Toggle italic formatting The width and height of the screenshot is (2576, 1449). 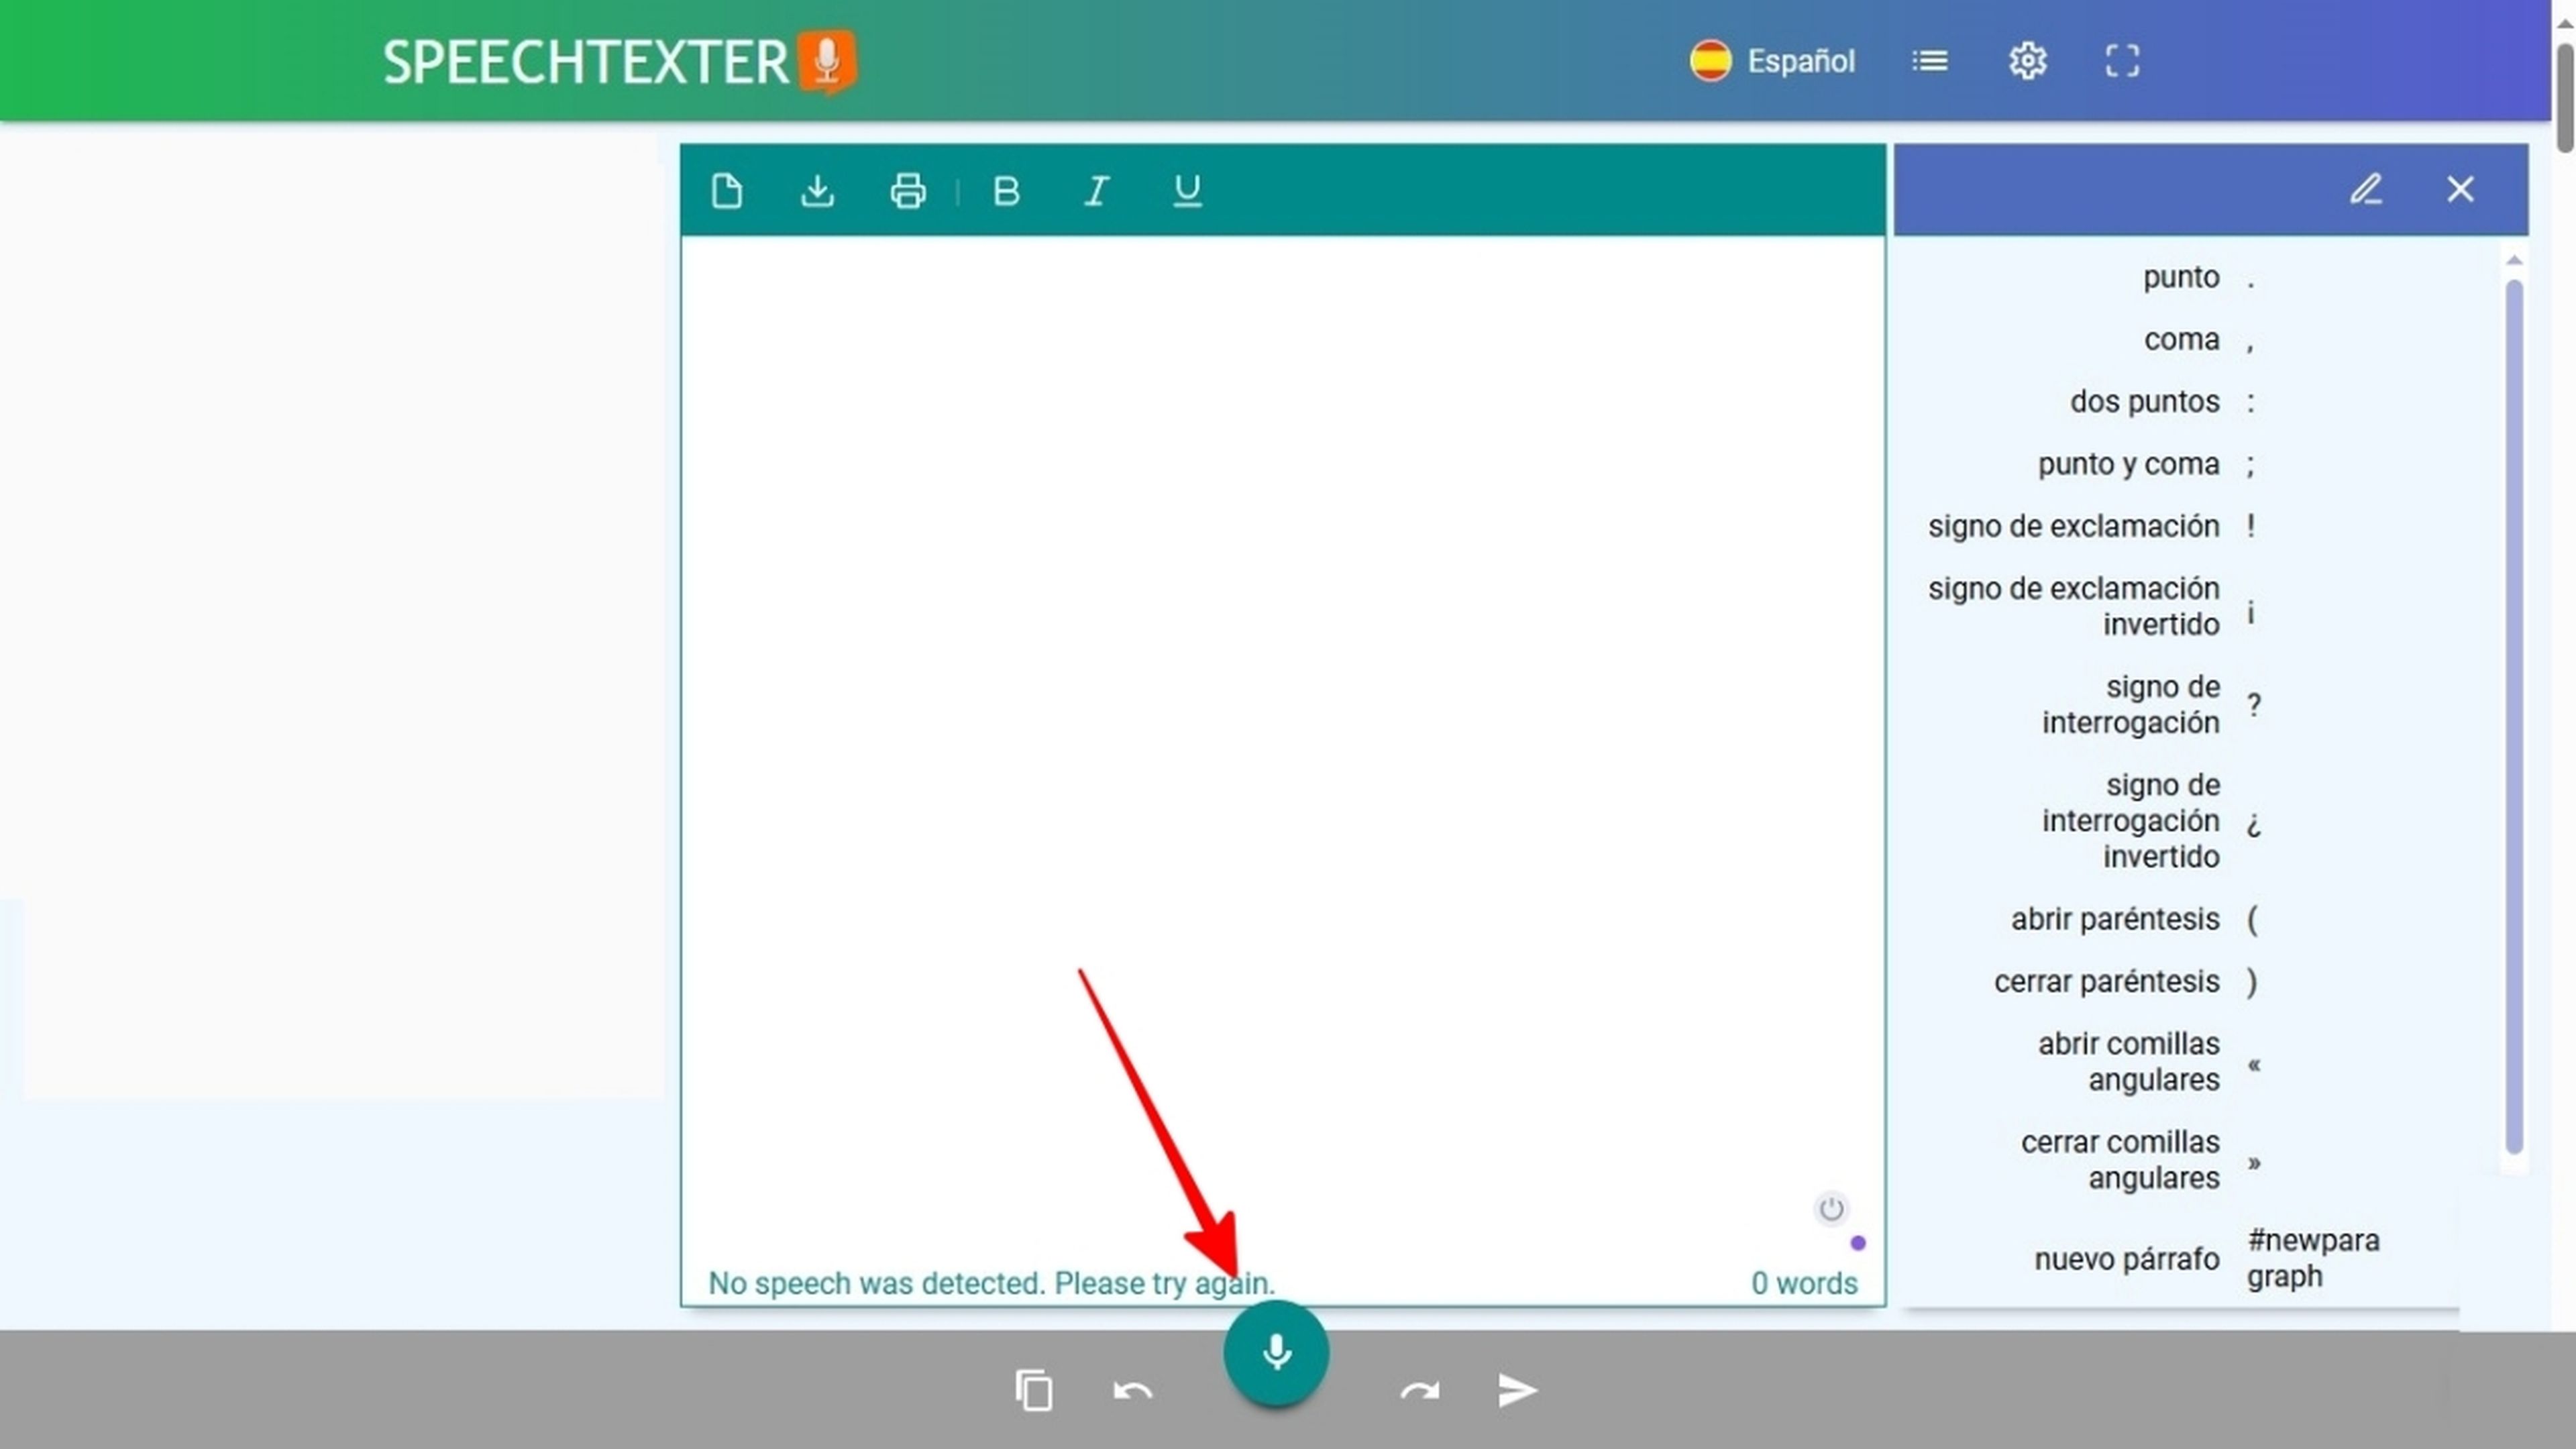point(1097,190)
